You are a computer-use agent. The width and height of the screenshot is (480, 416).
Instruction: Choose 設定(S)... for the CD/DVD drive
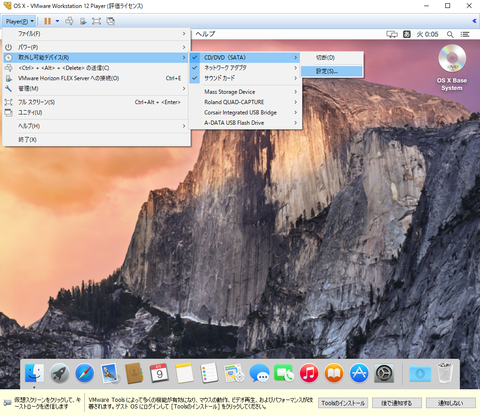point(332,71)
